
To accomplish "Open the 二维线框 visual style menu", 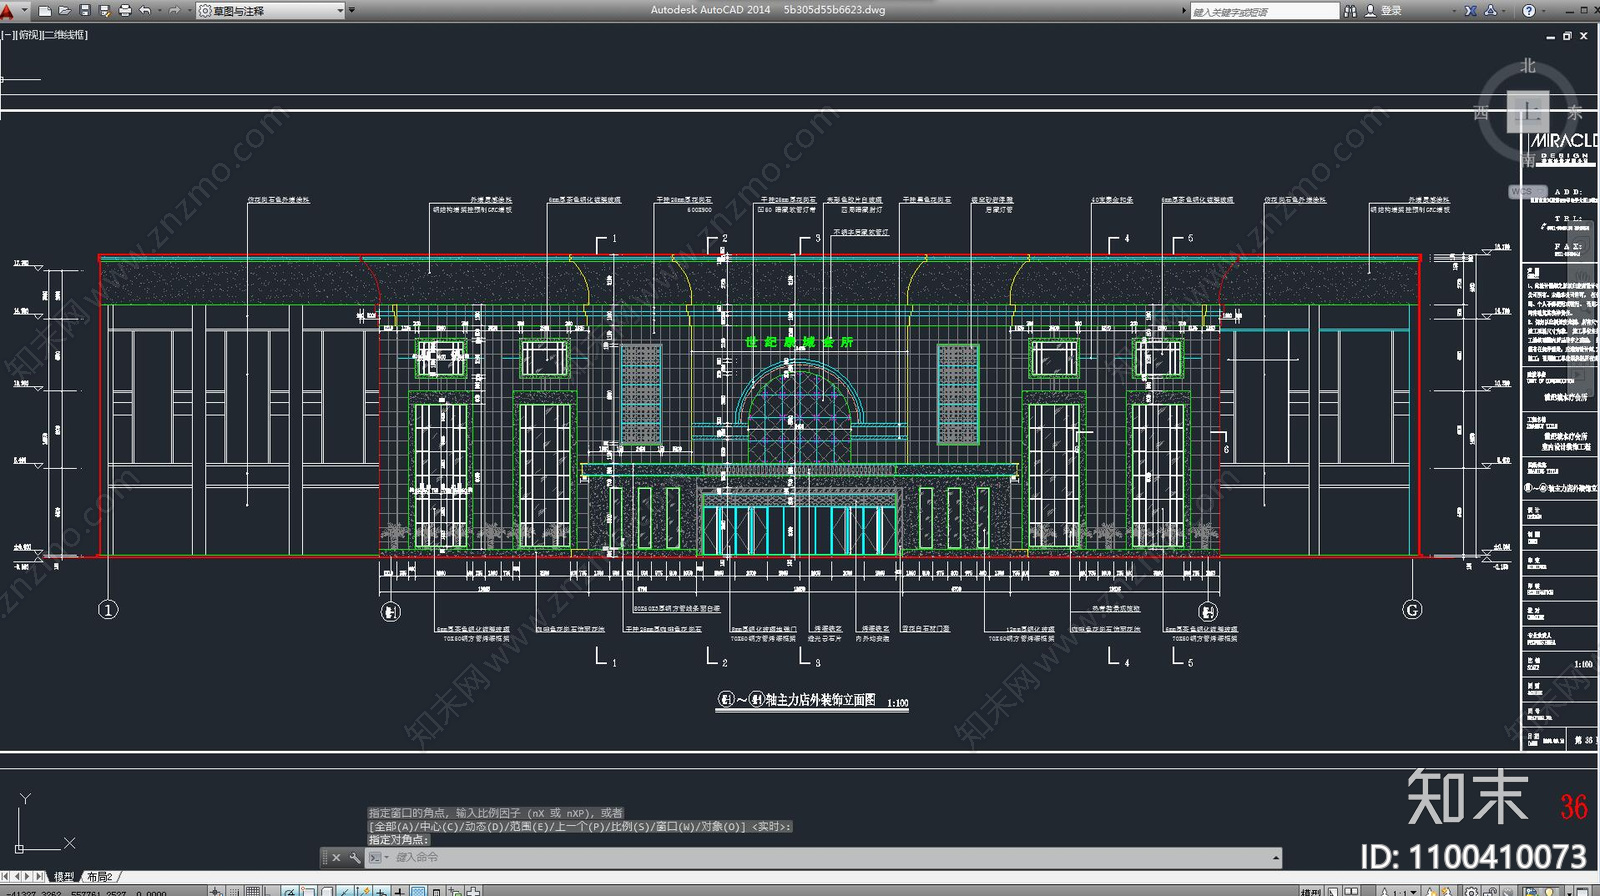I will pyautogui.click(x=66, y=35).
